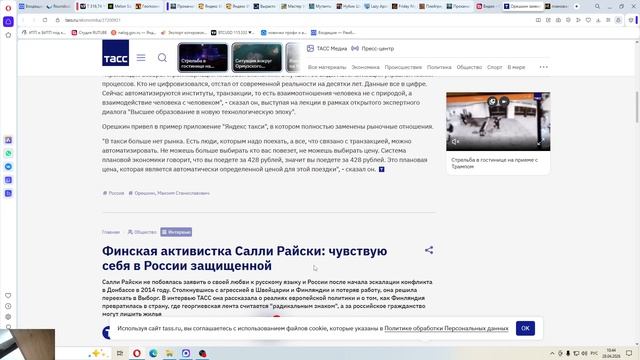
Task: Show hidden system tray icons
Action: (x=552, y=353)
